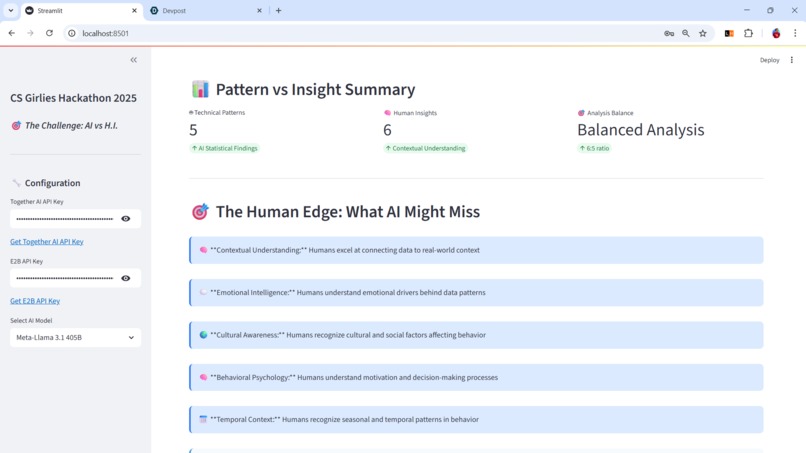
Task: Click the Emotional Intelligence info card text
Action: (348, 293)
